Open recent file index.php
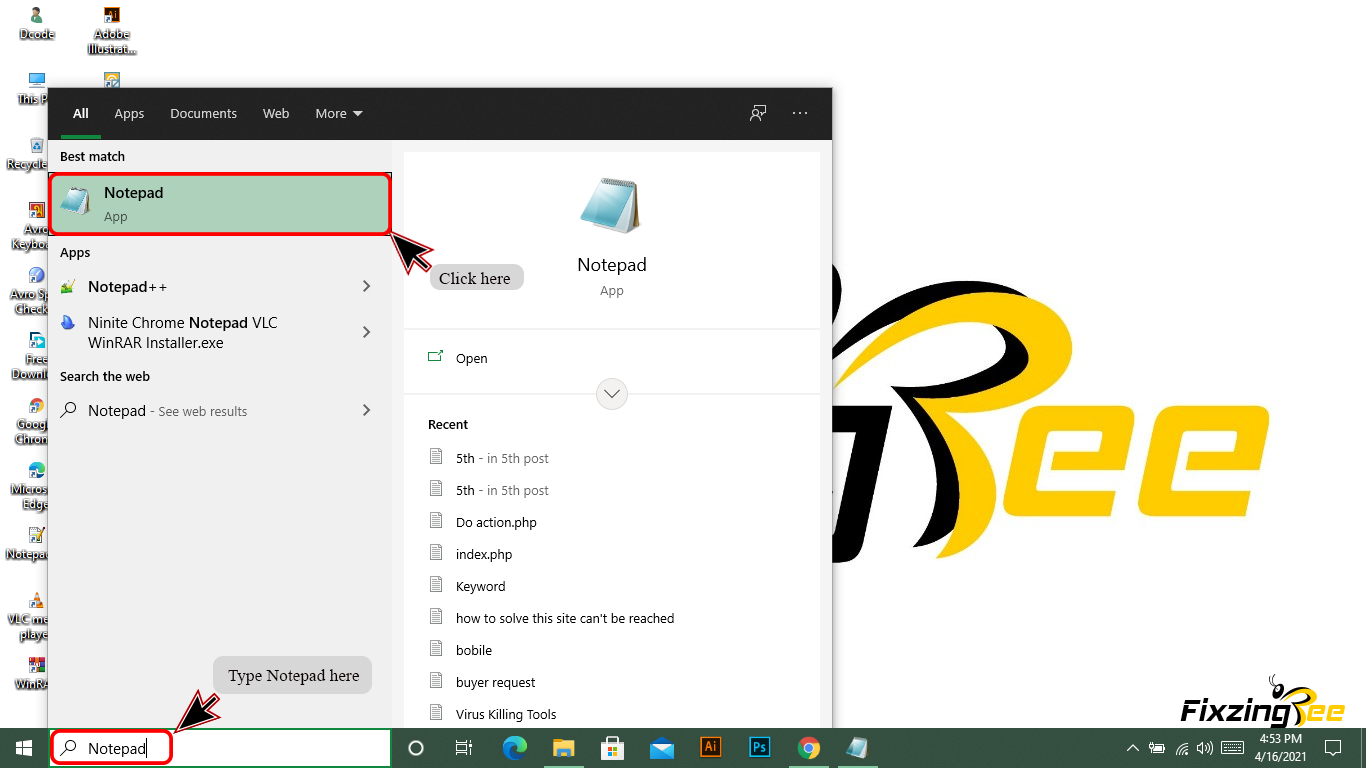 click(x=484, y=554)
